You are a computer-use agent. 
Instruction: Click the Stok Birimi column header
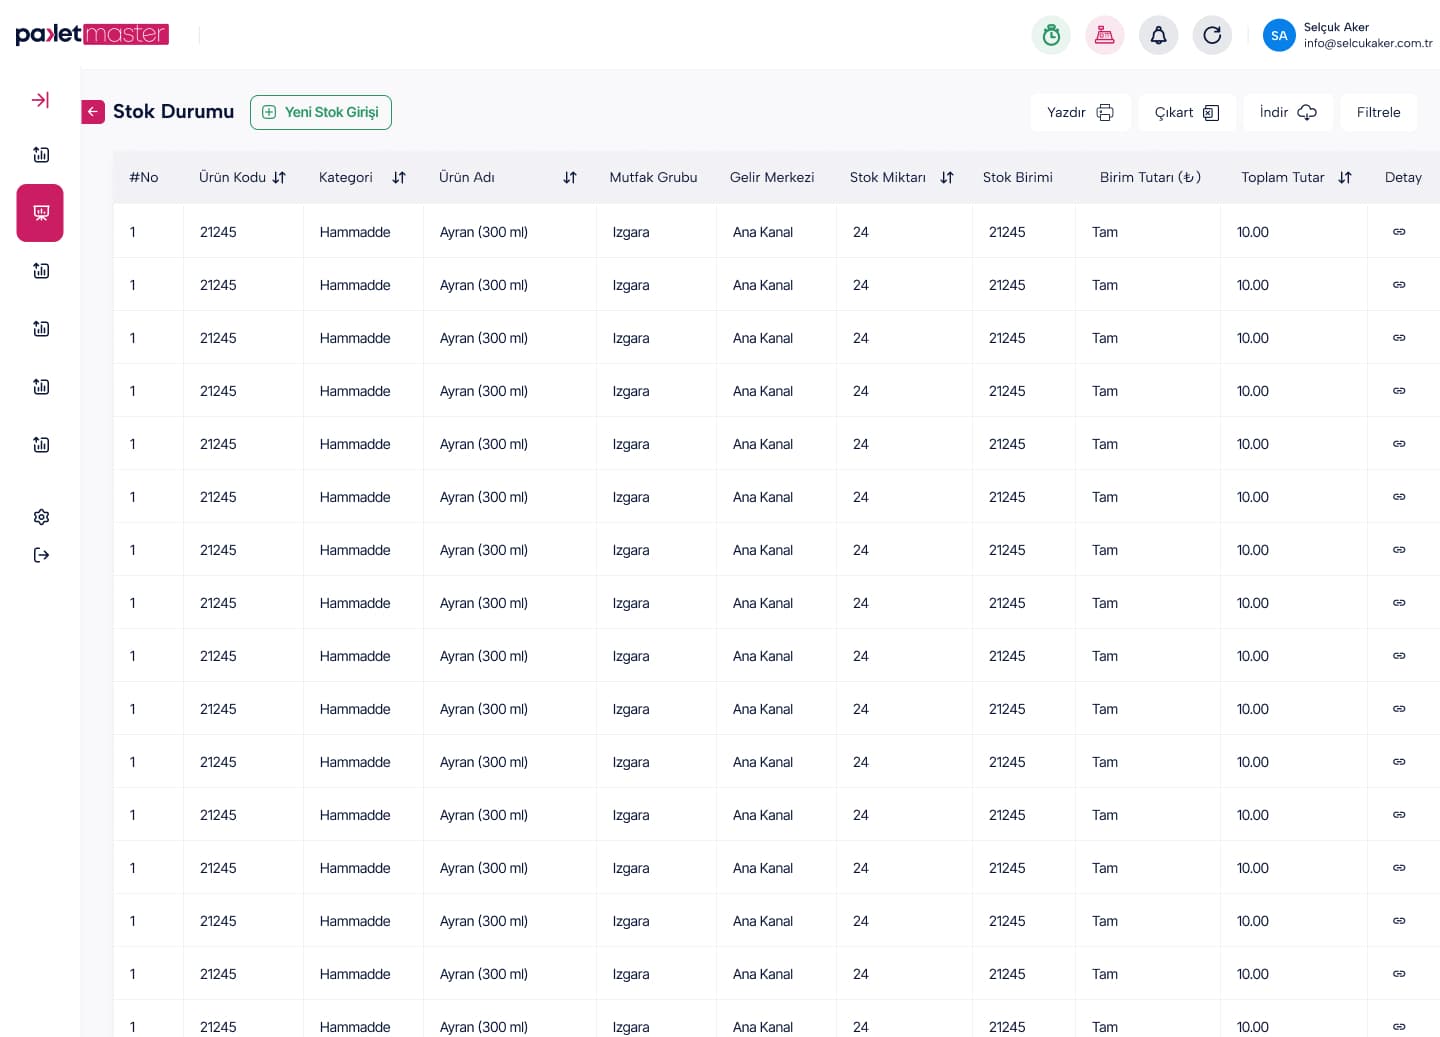[1017, 177]
